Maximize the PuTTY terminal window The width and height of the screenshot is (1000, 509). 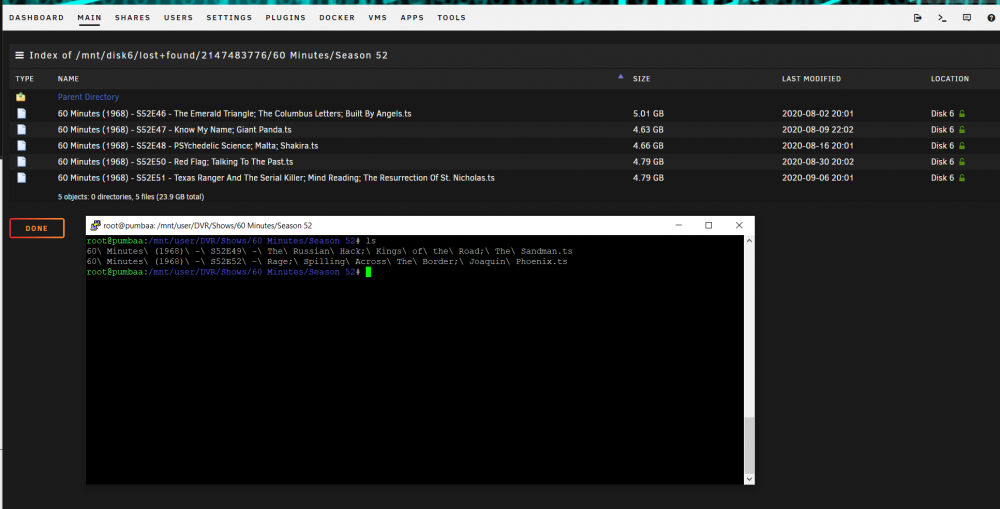point(709,225)
